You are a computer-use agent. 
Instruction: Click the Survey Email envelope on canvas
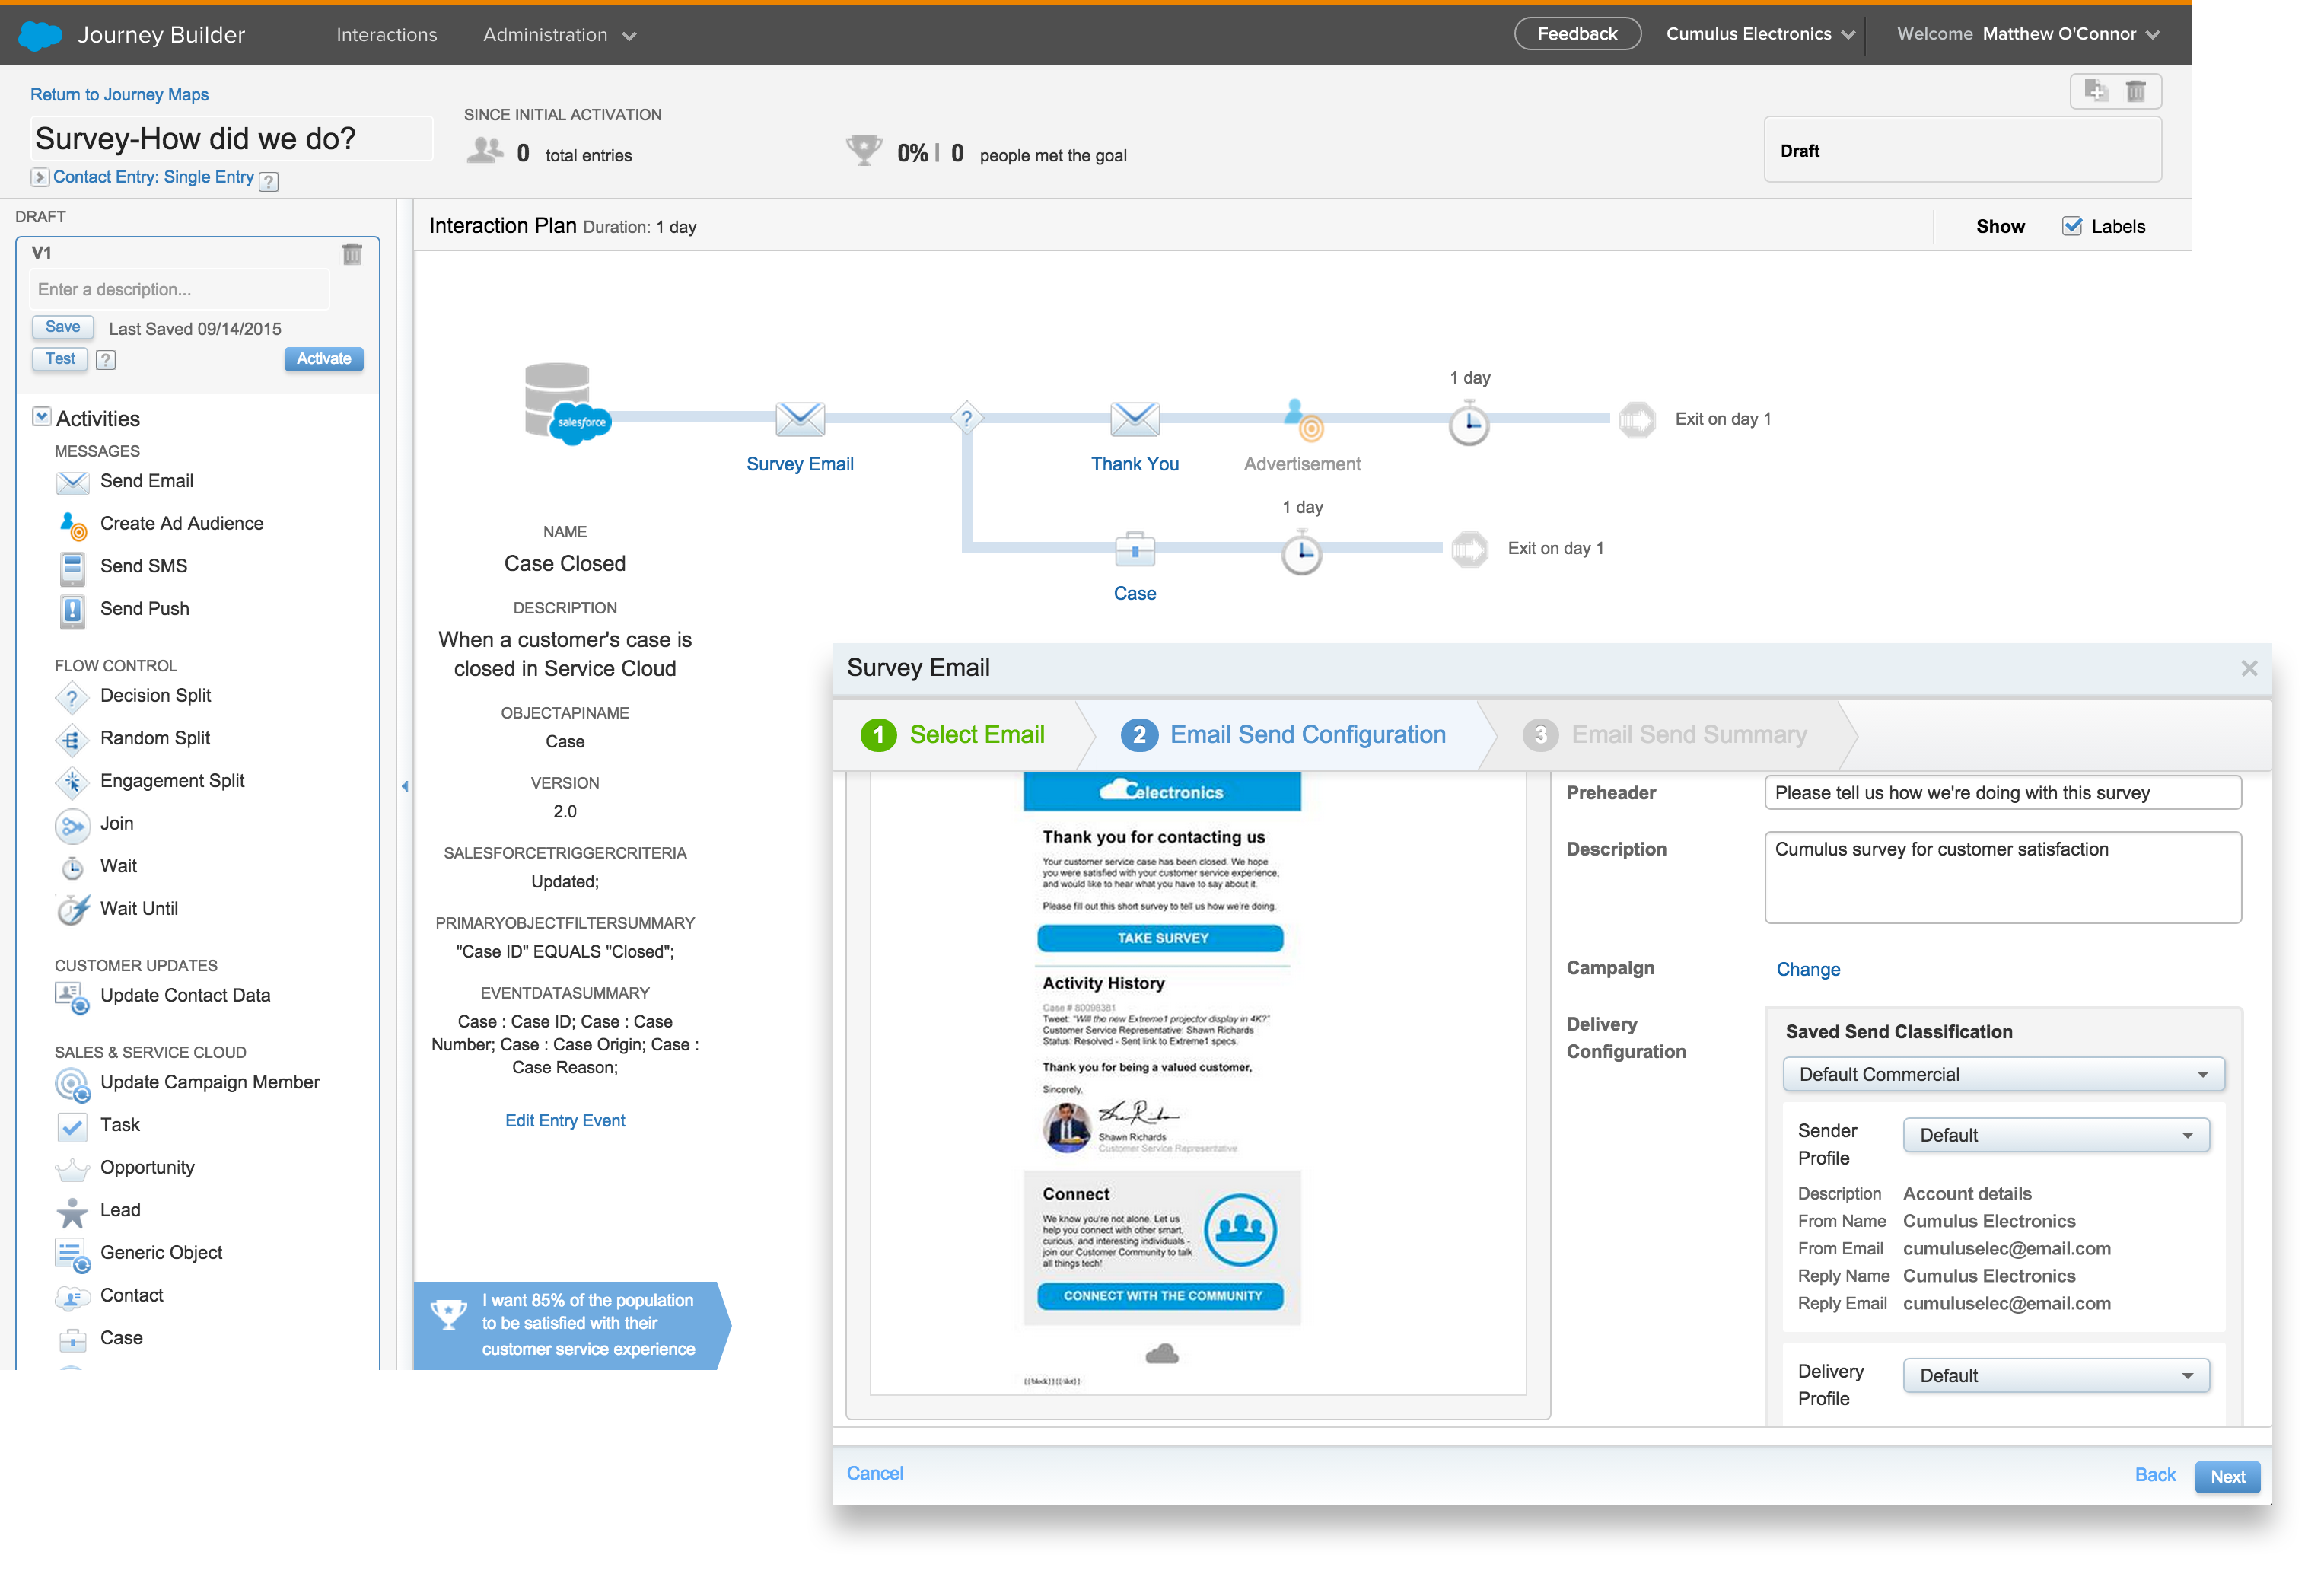pos(800,419)
